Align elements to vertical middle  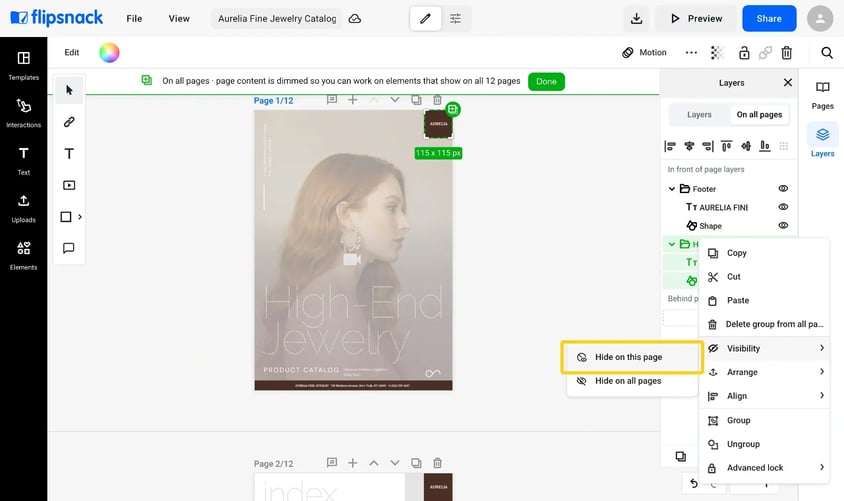pos(746,146)
